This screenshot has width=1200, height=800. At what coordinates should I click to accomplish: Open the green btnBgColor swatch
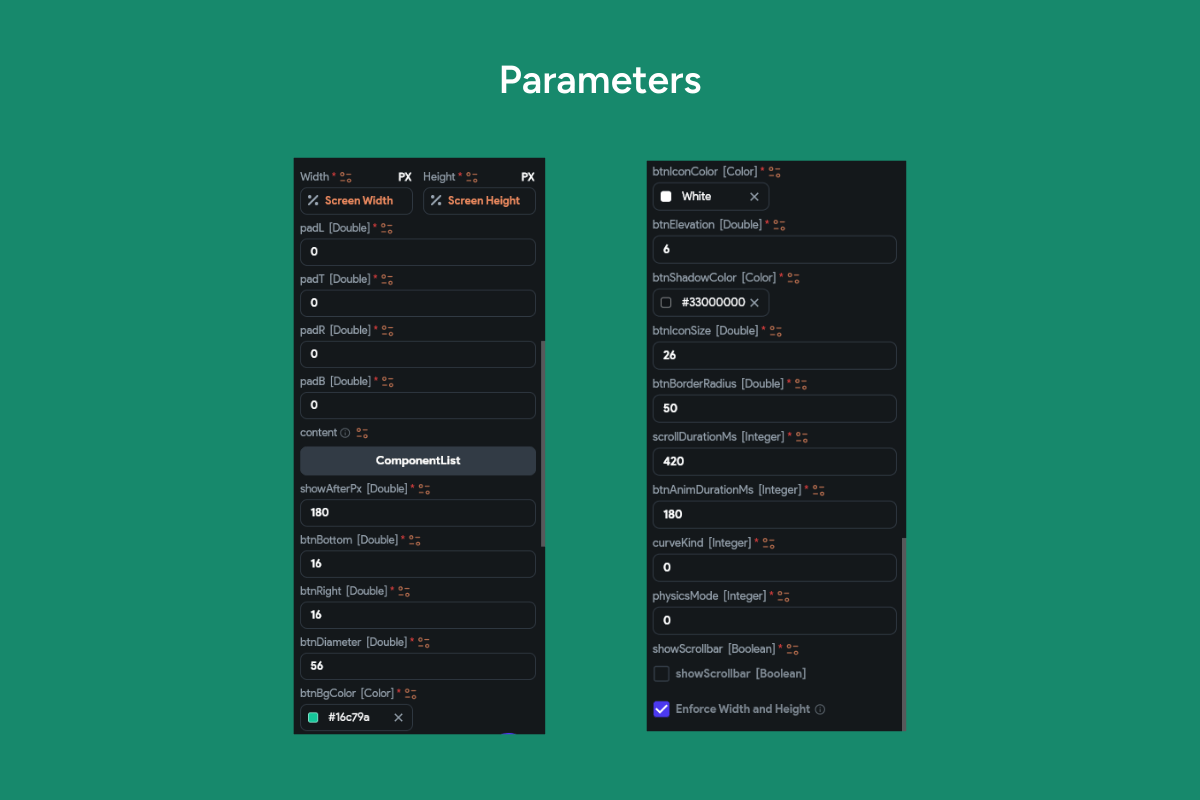[313, 717]
